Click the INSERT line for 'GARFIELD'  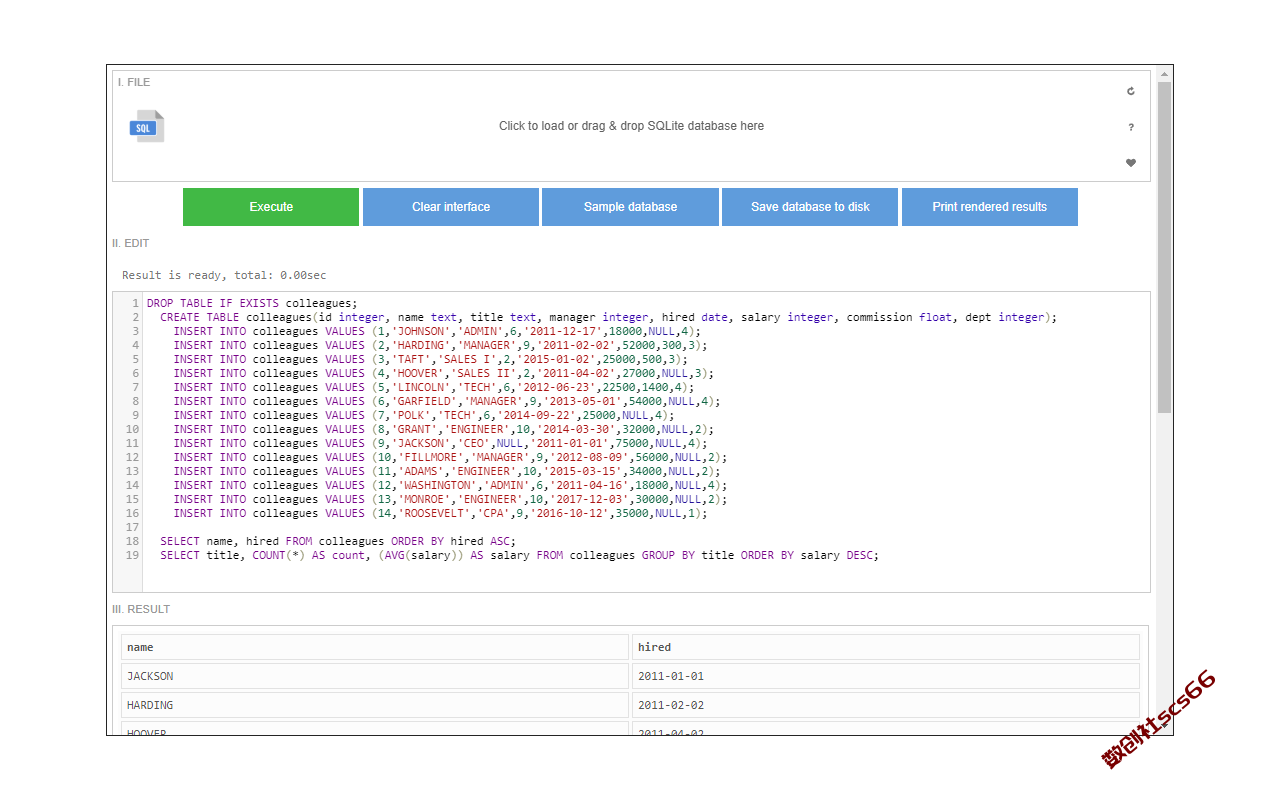[x=447, y=401]
